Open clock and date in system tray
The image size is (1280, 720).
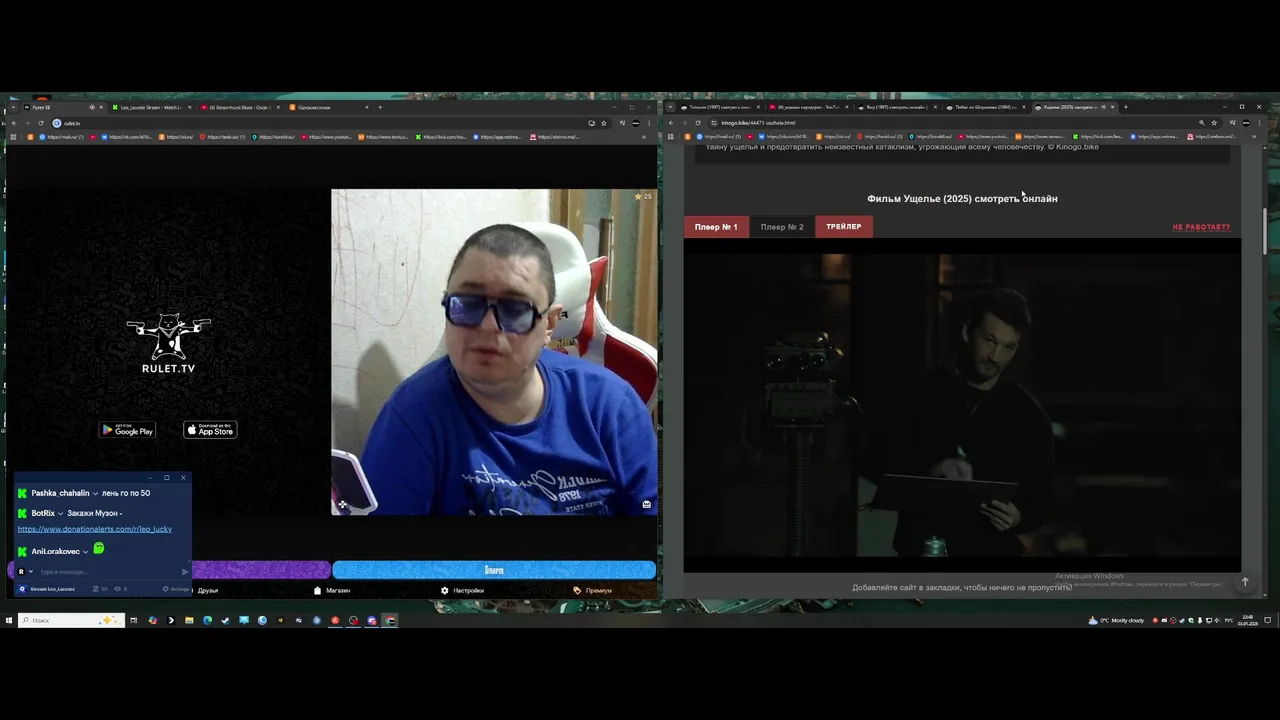1248,620
